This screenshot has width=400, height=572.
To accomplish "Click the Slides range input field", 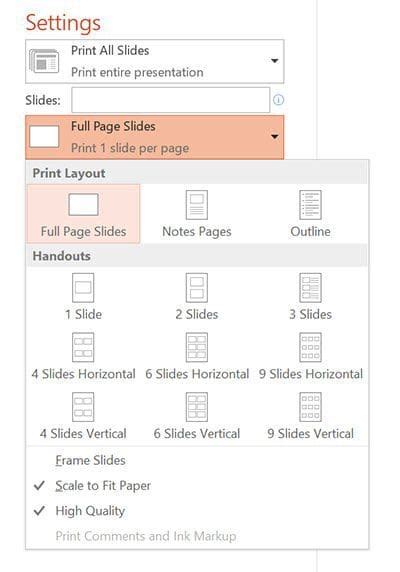I will coord(171,100).
